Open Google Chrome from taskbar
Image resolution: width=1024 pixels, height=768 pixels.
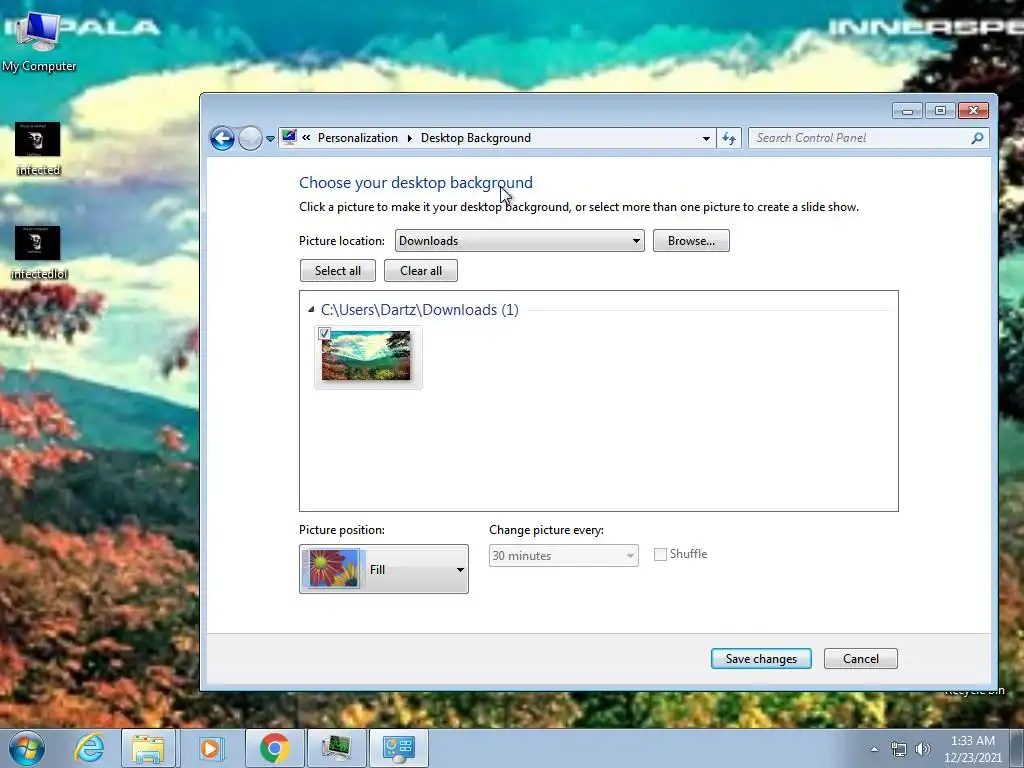point(274,748)
